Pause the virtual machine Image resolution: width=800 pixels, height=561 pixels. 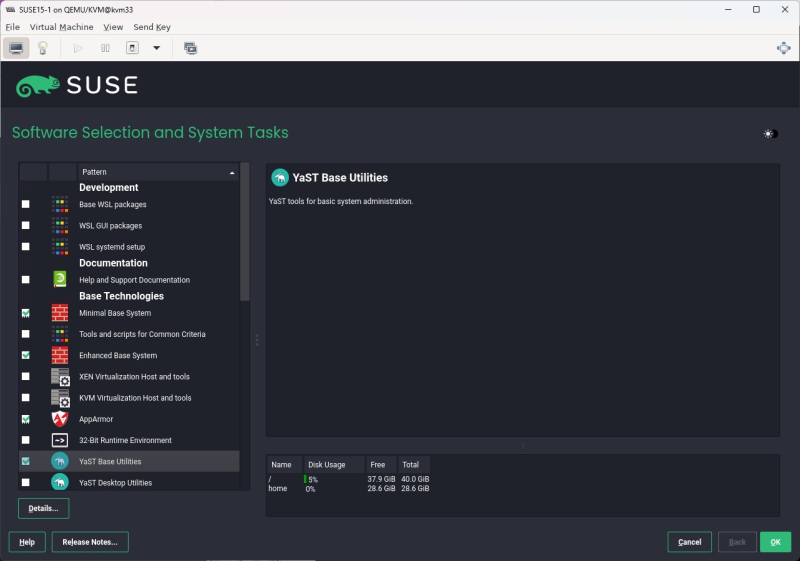click(x=105, y=48)
